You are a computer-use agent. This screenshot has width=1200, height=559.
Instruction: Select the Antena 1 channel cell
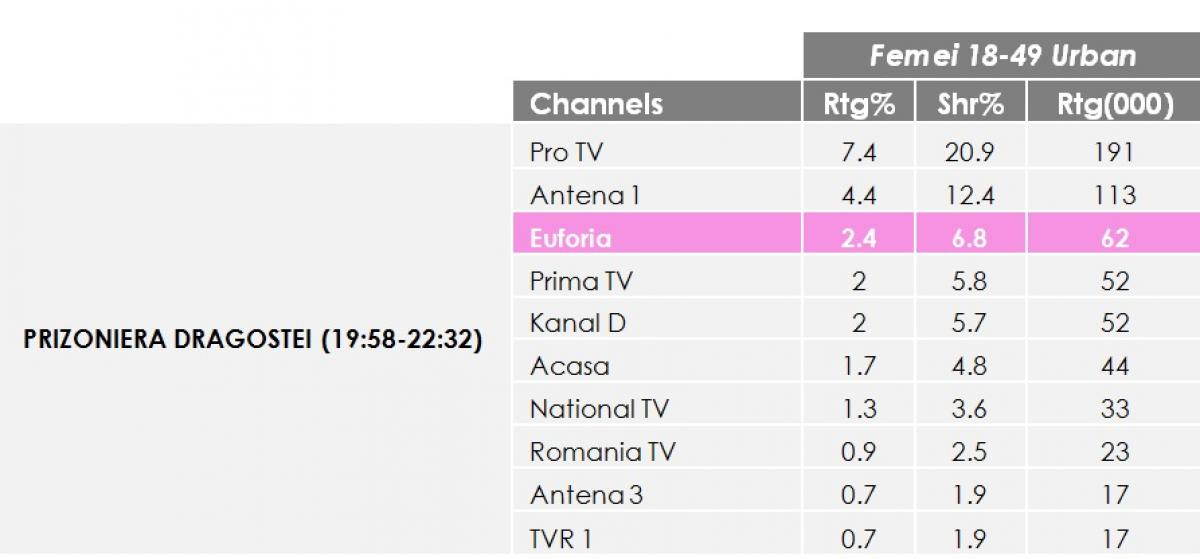(584, 195)
